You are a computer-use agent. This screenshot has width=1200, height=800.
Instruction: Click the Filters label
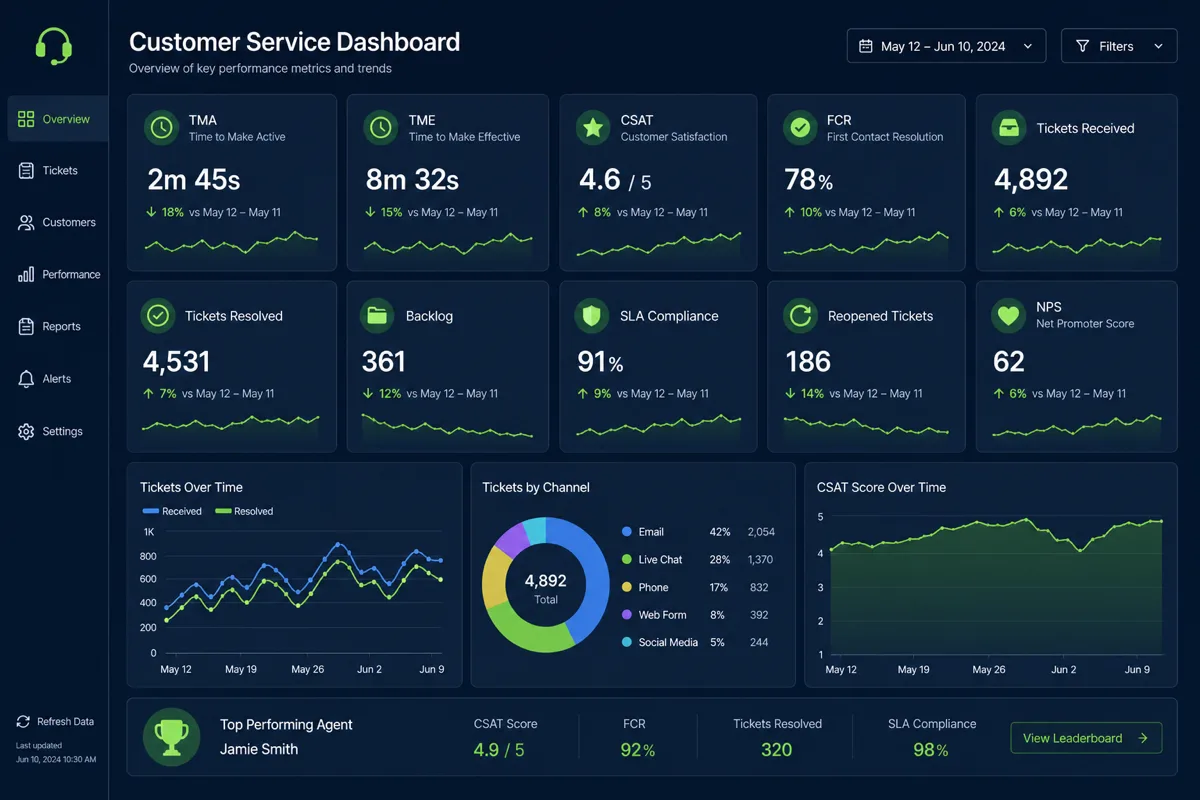[x=1116, y=47]
